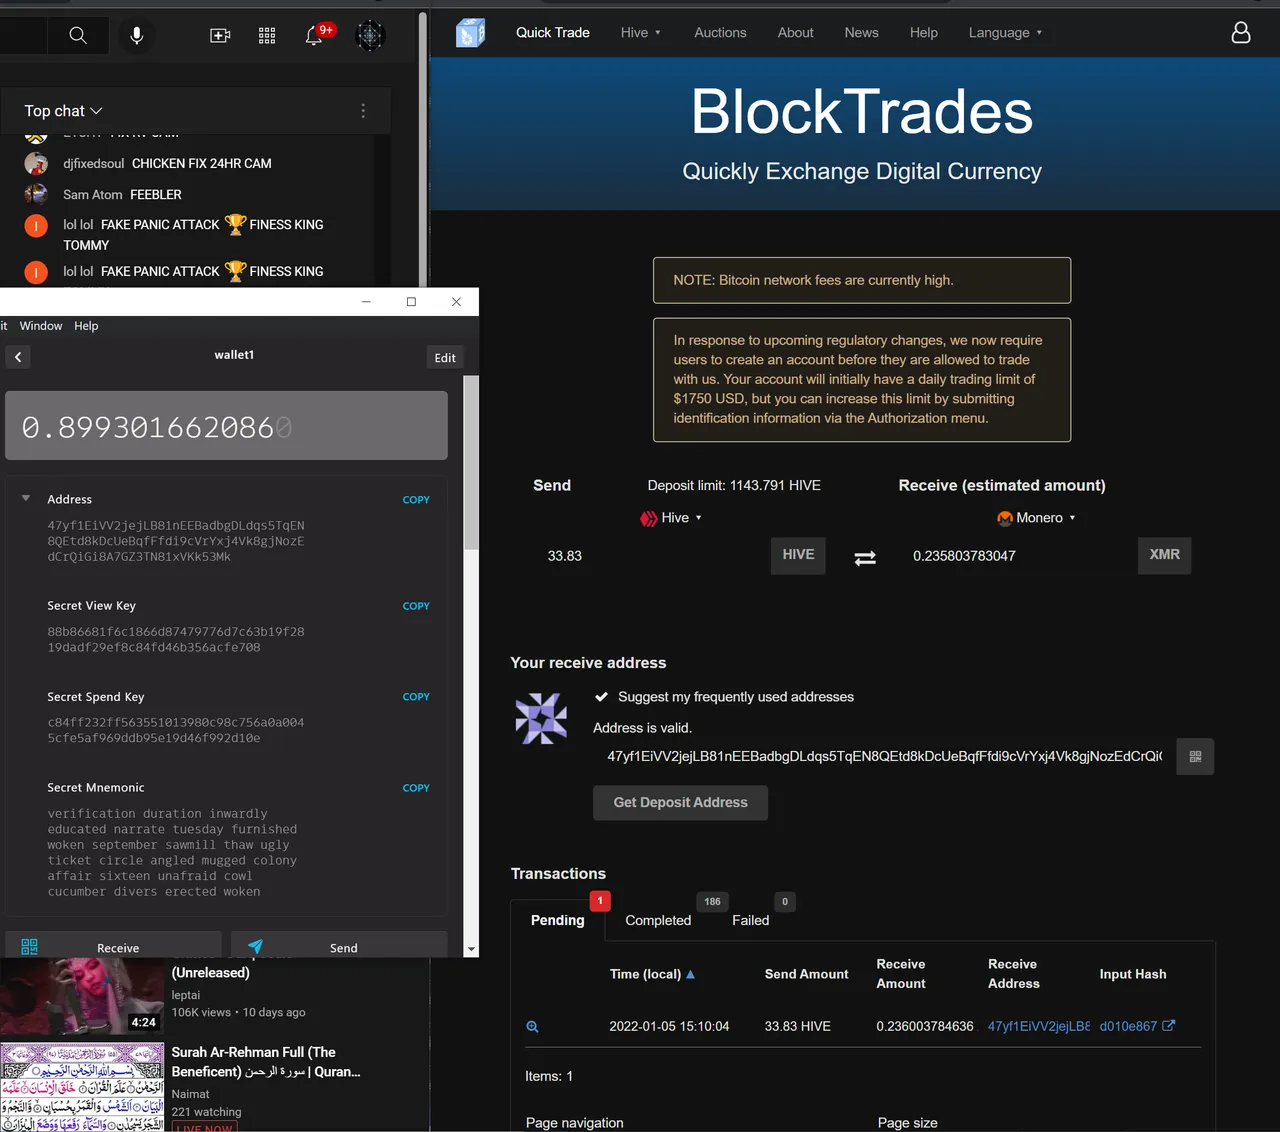The height and width of the screenshot is (1132, 1280).
Task: Open Quick Trade in the navigation
Action: pyautogui.click(x=552, y=33)
